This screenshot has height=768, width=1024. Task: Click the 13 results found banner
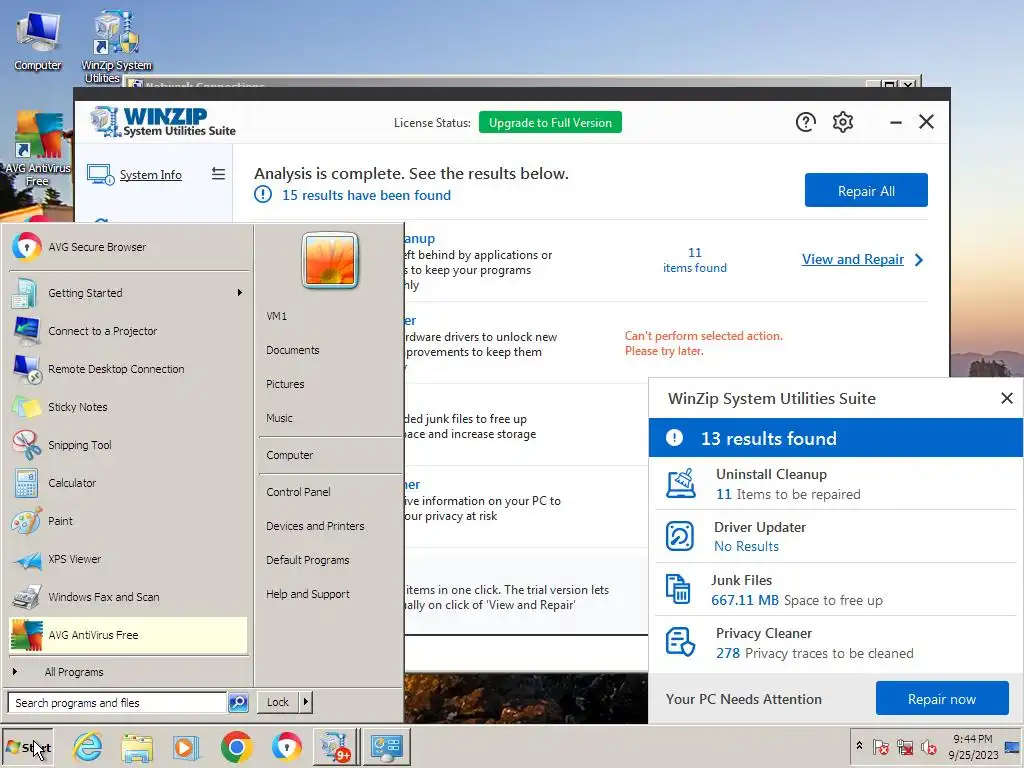tap(836, 438)
